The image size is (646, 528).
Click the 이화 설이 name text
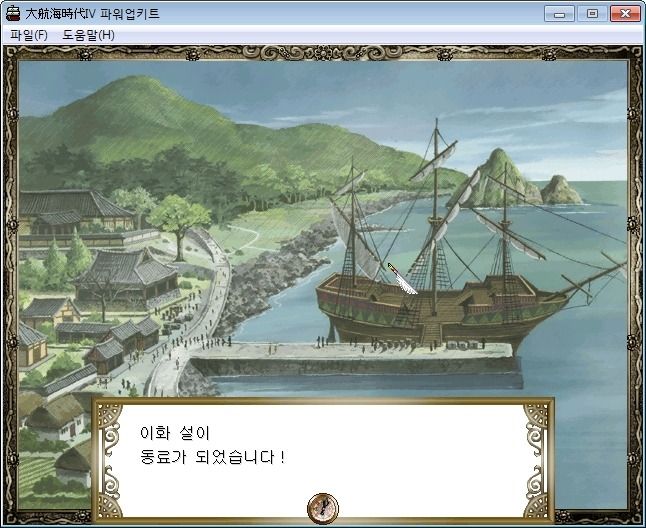(x=175, y=433)
